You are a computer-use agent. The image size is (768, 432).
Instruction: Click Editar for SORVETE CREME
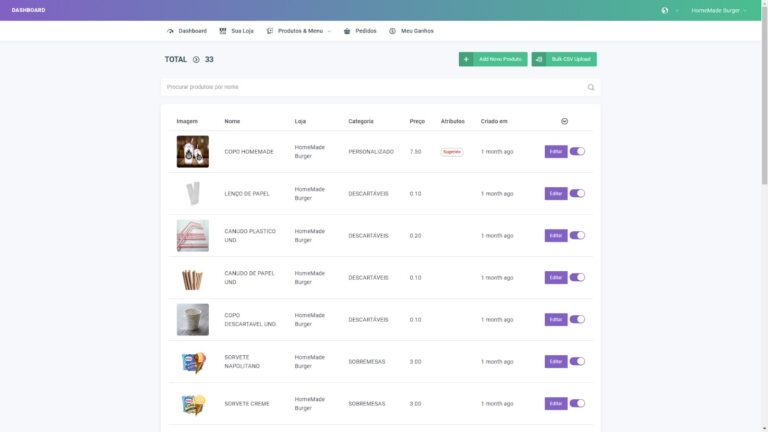click(555, 403)
